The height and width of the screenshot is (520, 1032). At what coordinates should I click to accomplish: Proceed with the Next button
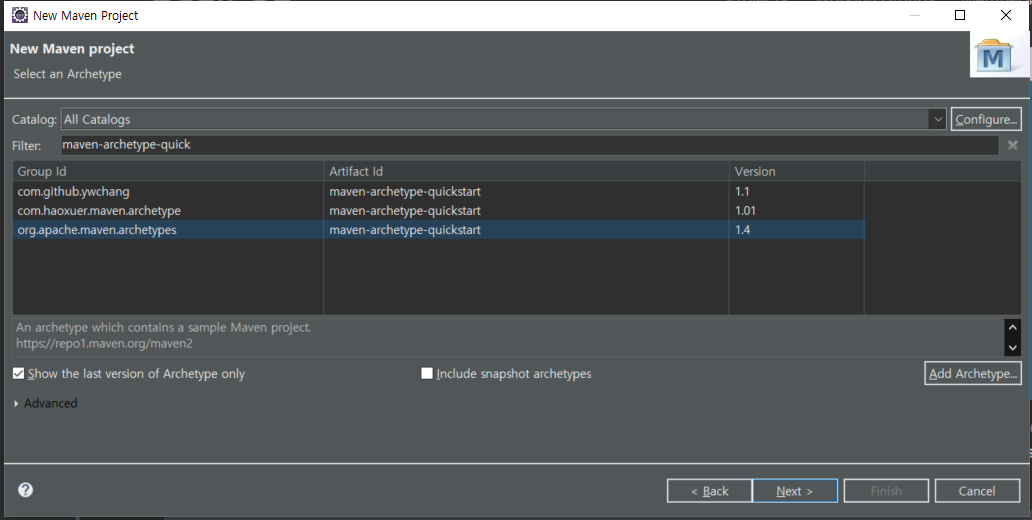point(795,491)
